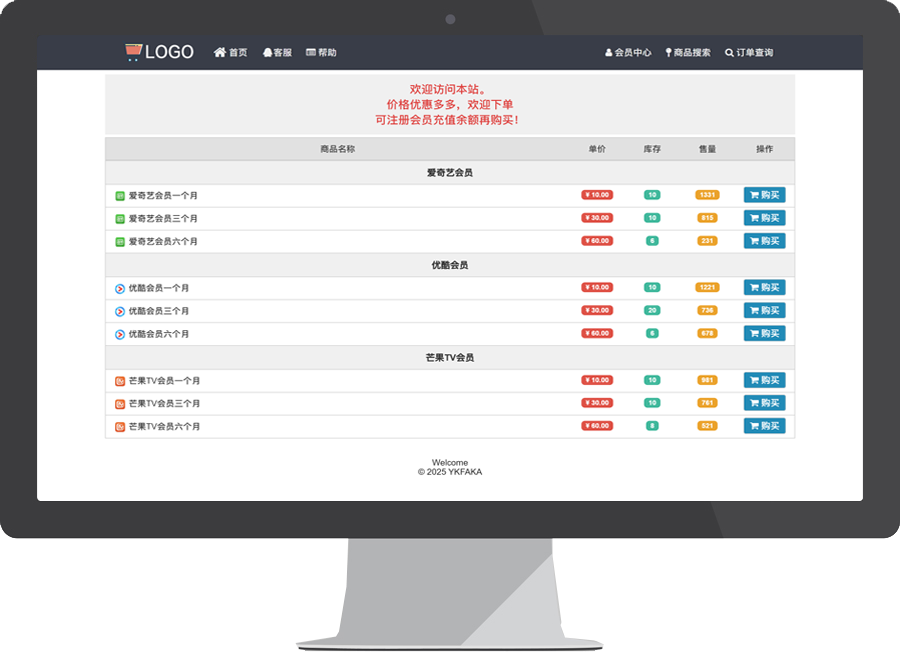Viewport: 900px width, 652px height.
Task: Open 商品搜索 product search
Action: 688,53
